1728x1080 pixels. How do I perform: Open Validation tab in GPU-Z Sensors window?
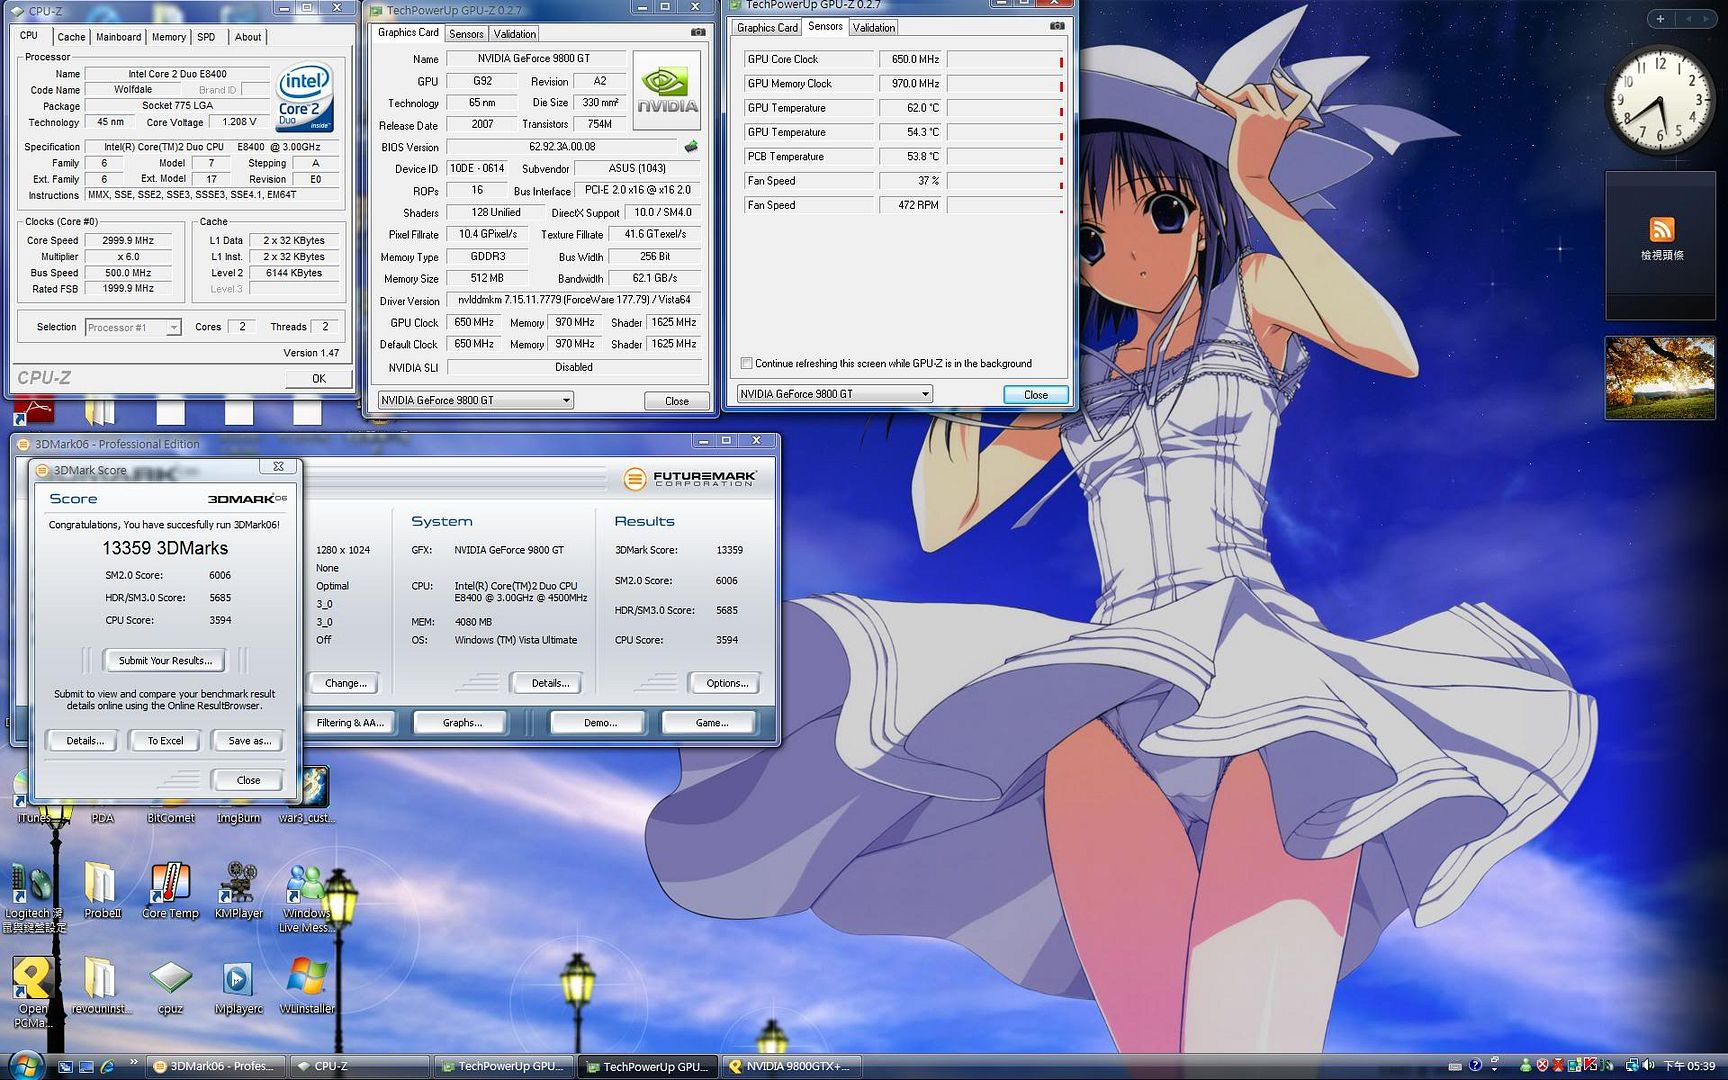point(874,28)
